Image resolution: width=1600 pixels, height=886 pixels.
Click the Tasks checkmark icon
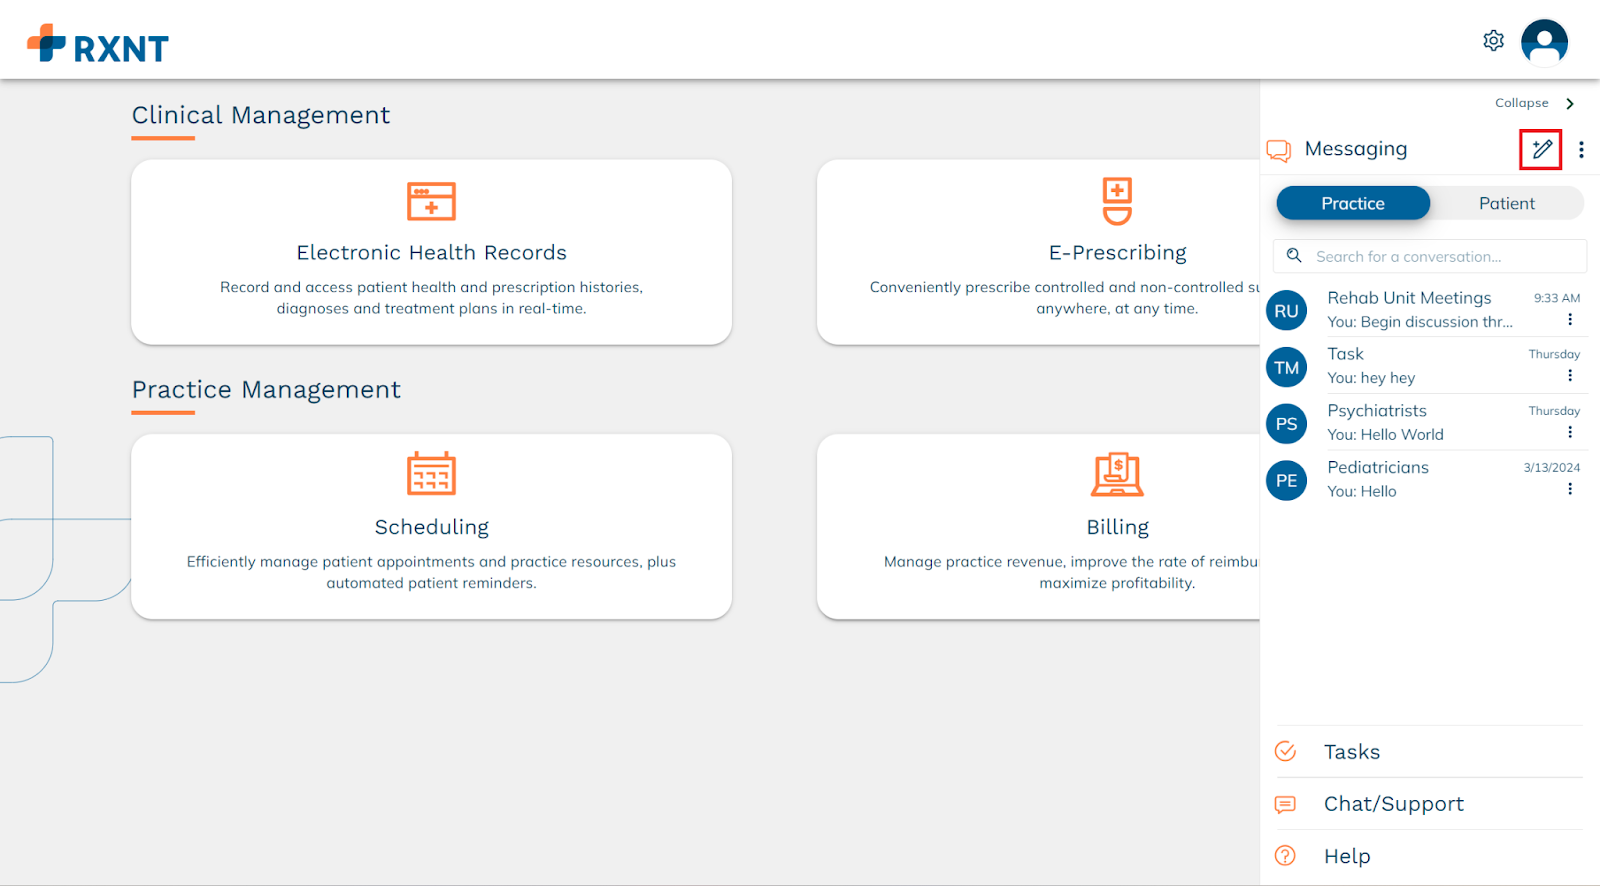click(x=1286, y=751)
